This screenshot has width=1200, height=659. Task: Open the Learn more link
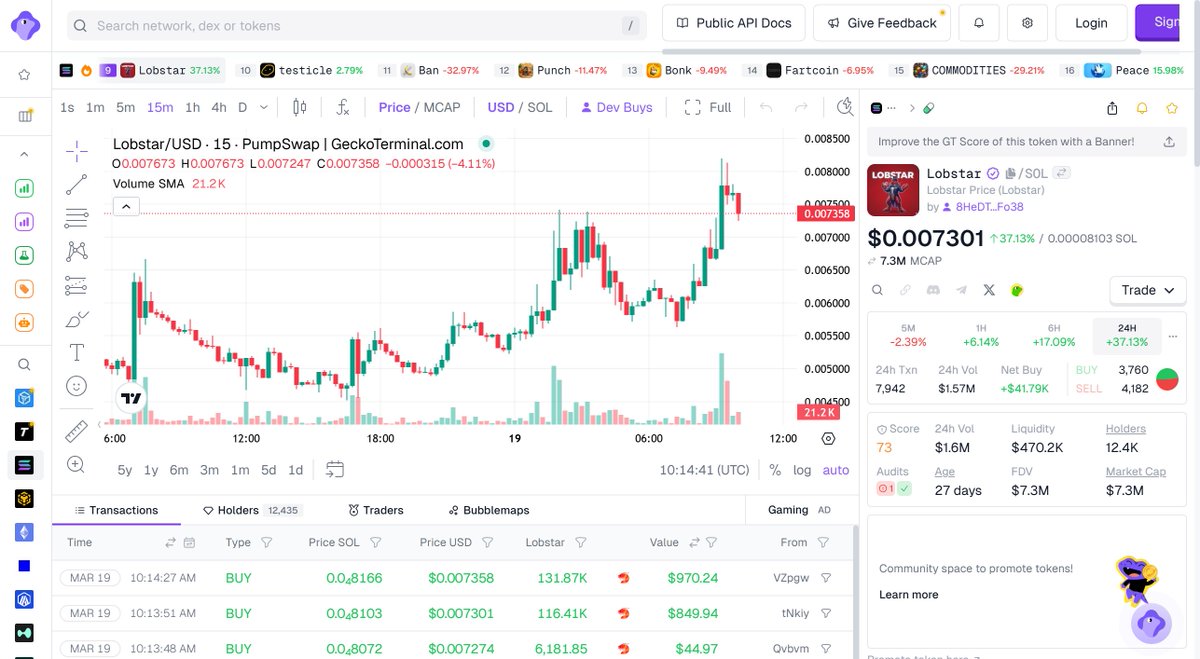pos(908,595)
